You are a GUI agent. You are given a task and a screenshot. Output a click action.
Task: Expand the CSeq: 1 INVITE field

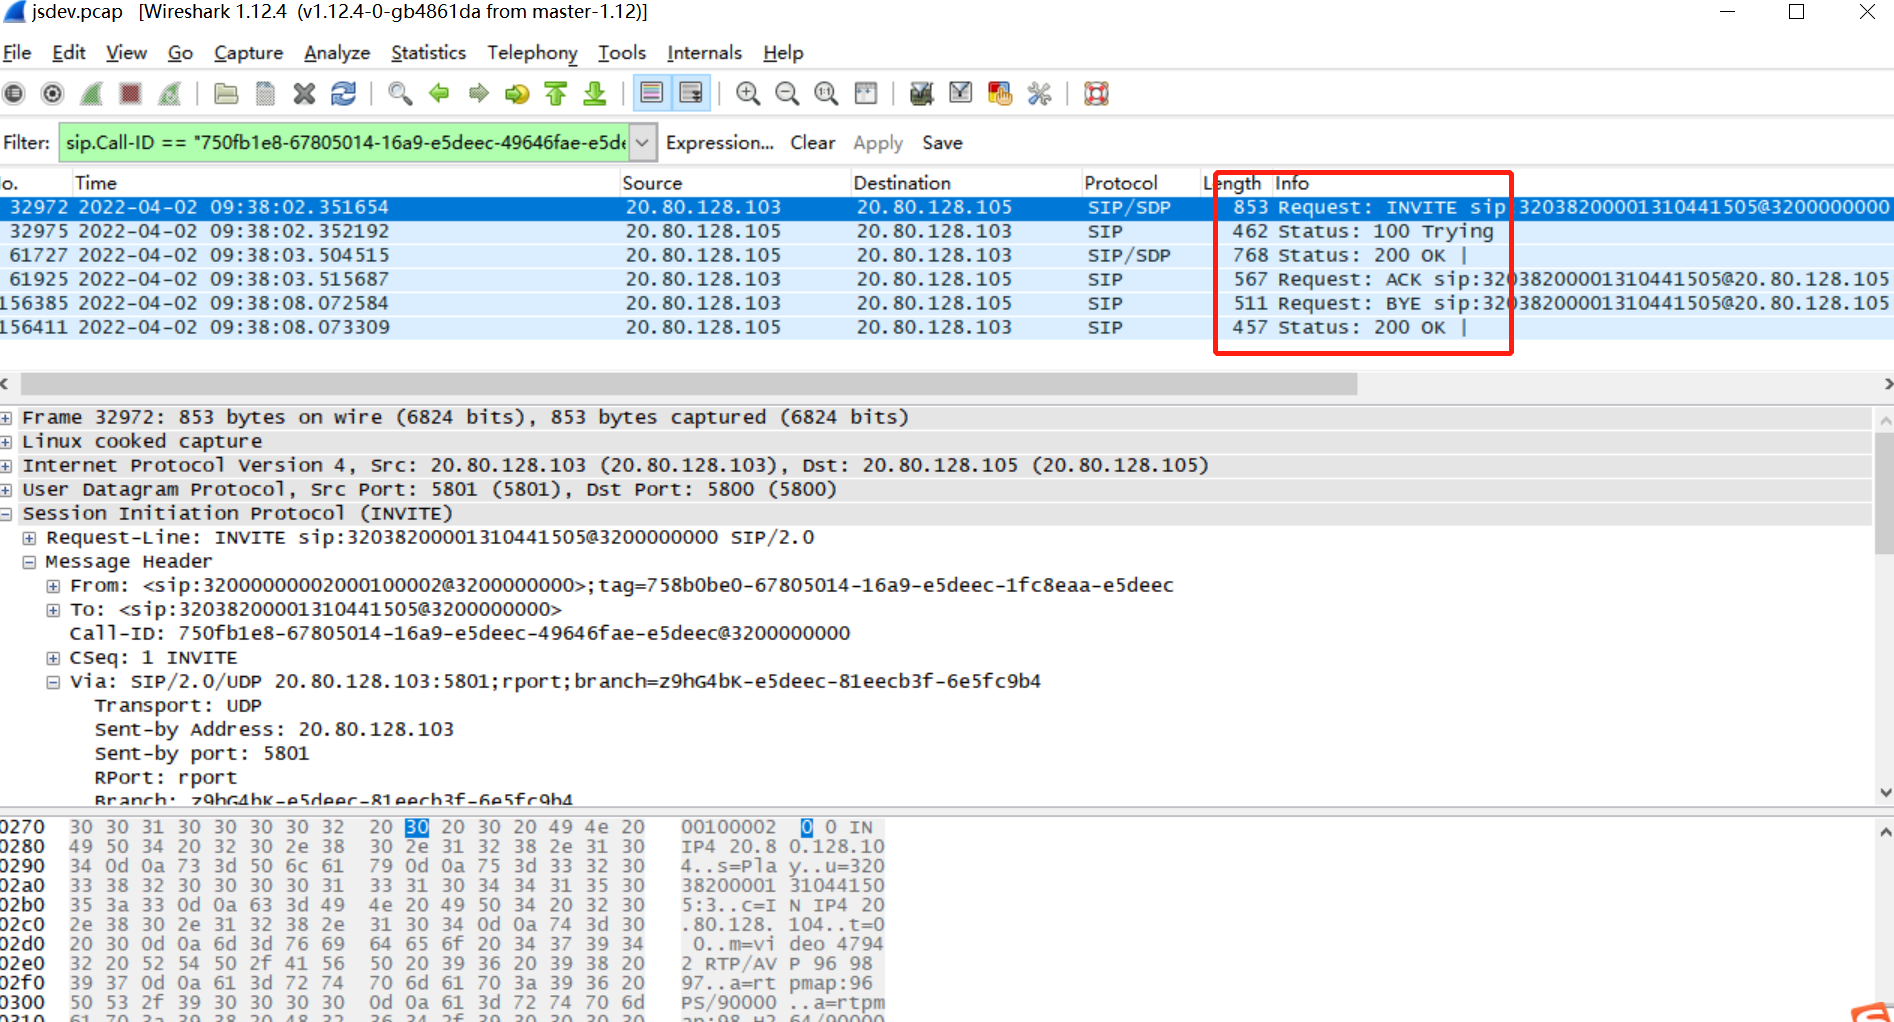tap(53, 658)
